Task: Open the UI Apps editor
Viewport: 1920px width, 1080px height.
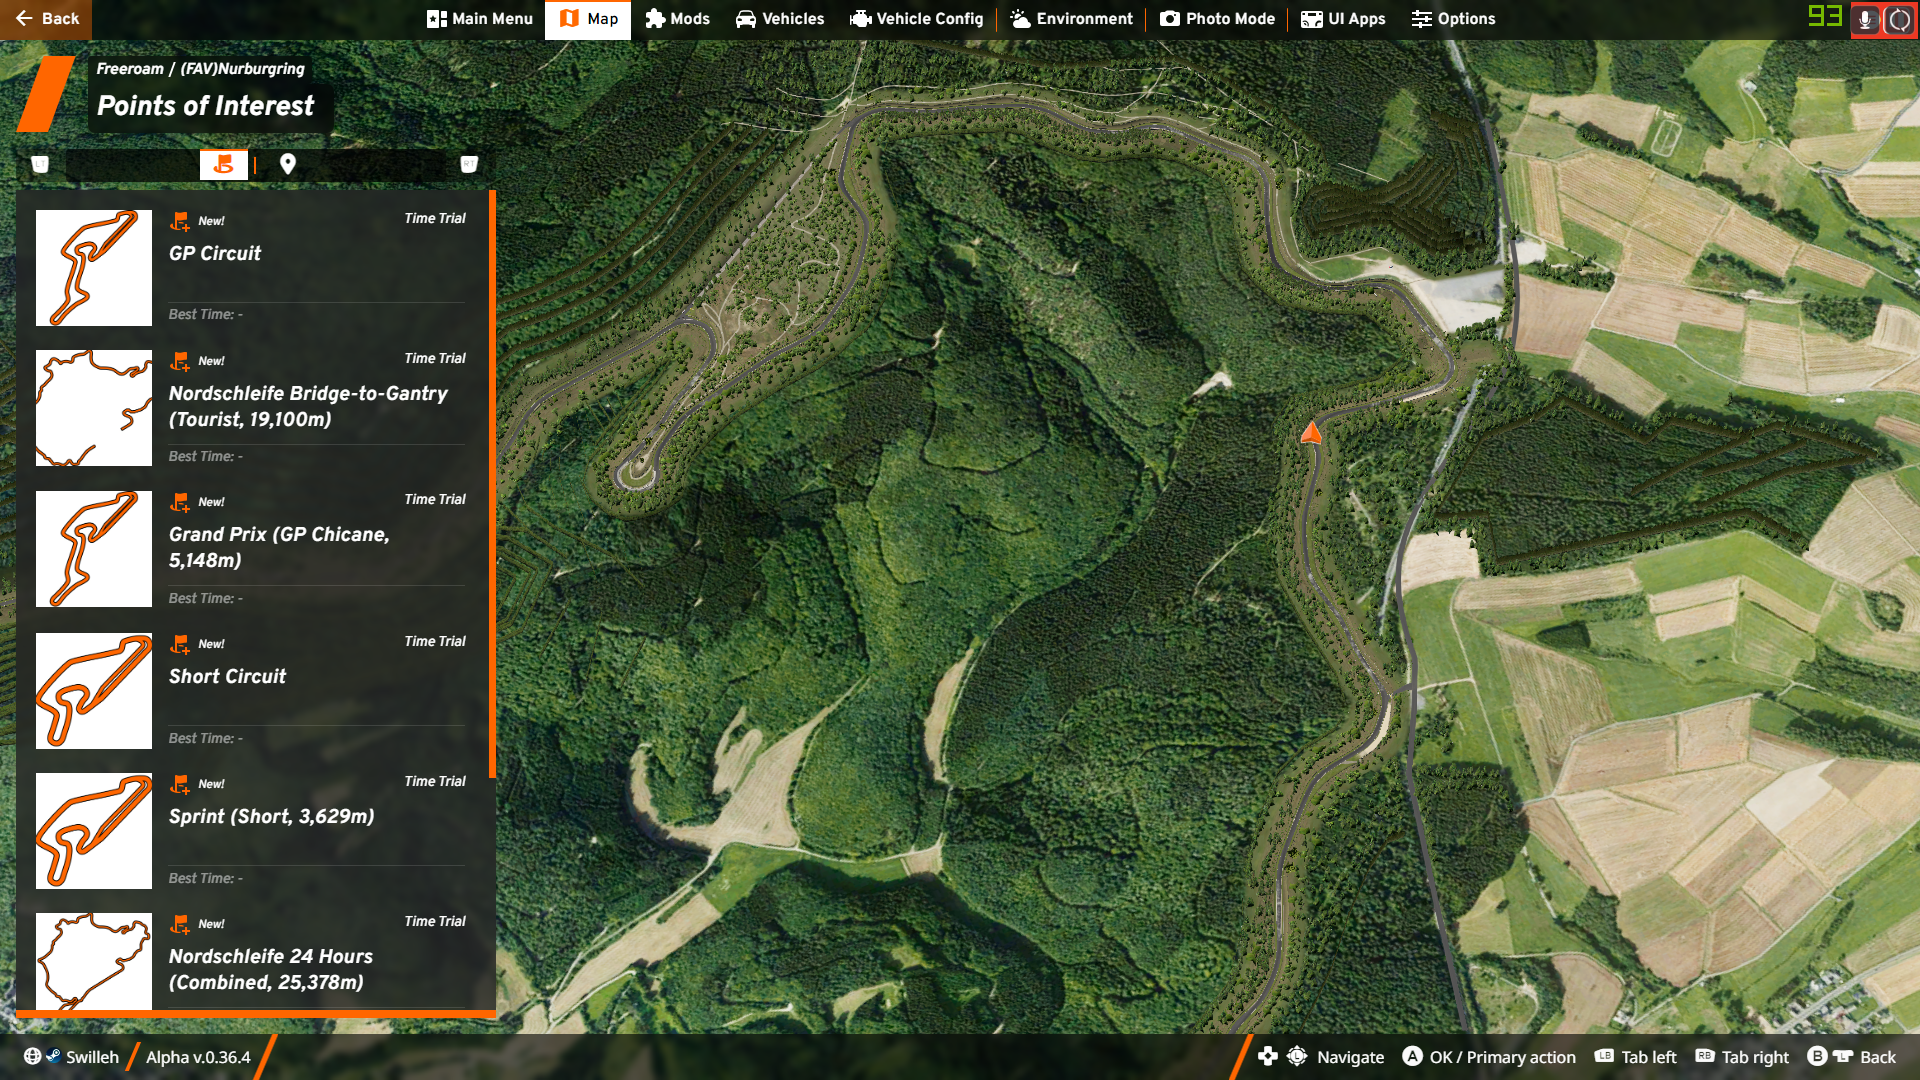Action: pyautogui.click(x=1342, y=19)
